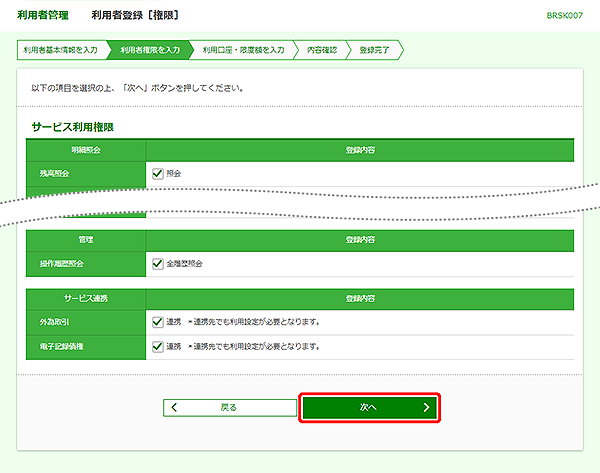The image size is (600, 473).
Task: Click the 残高照会 row label
Action: pos(54,174)
